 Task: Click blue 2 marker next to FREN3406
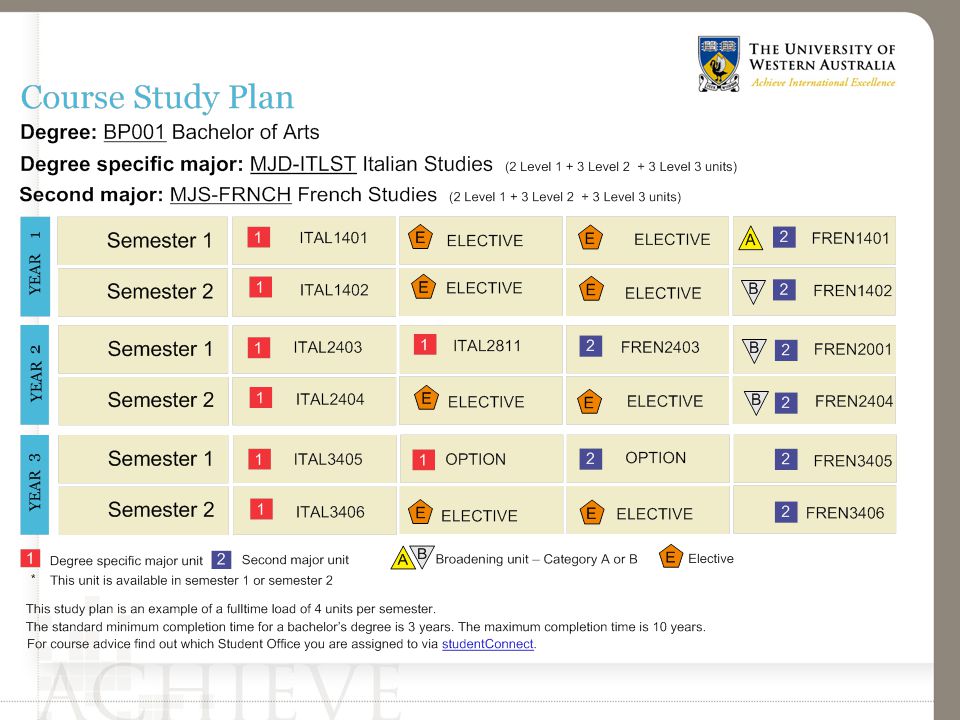click(786, 512)
